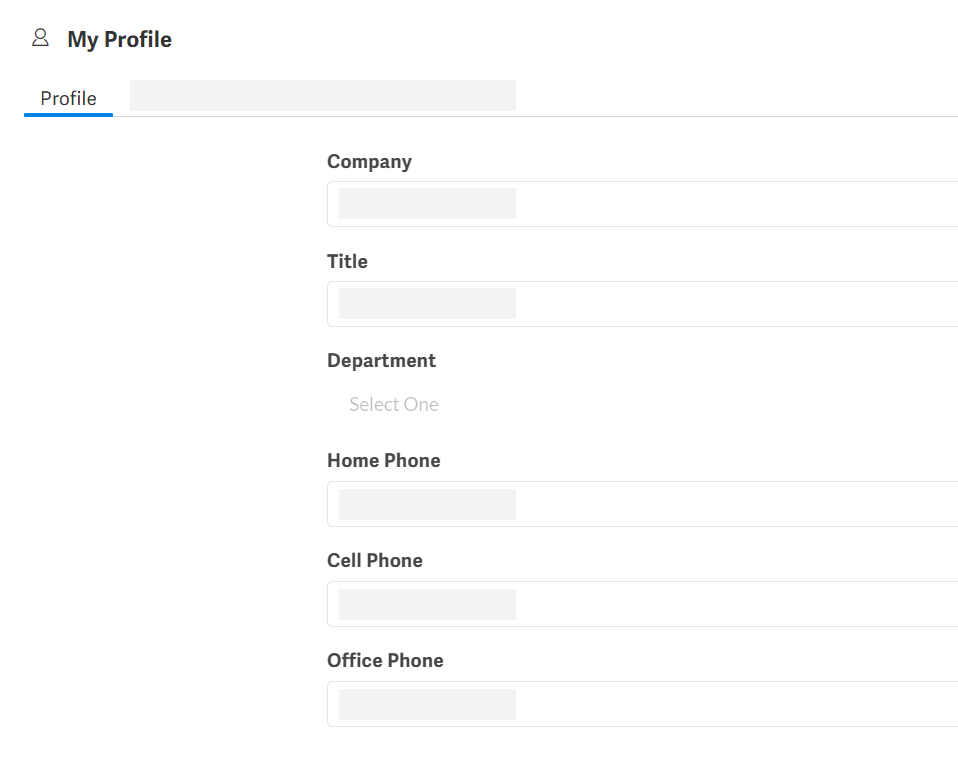958x757 pixels.
Task: Click the Home Phone field label
Action: click(x=384, y=461)
